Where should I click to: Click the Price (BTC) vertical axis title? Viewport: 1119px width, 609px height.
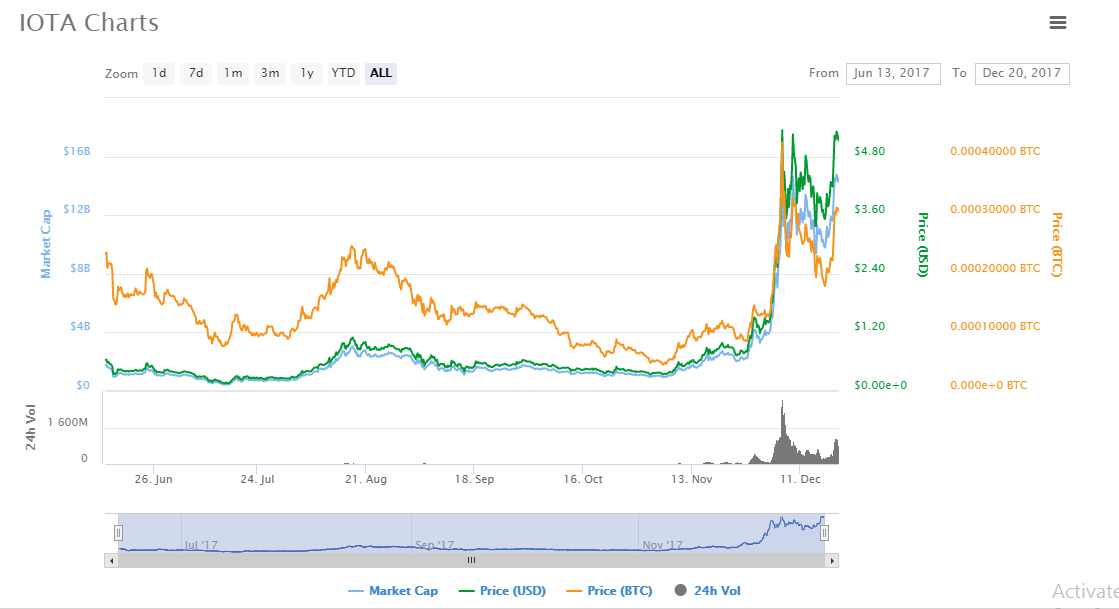(x=1057, y=244)
